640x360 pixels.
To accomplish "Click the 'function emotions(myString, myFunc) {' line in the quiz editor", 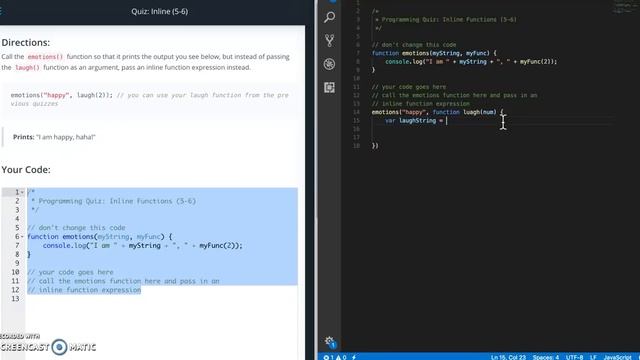I will 100,237.
